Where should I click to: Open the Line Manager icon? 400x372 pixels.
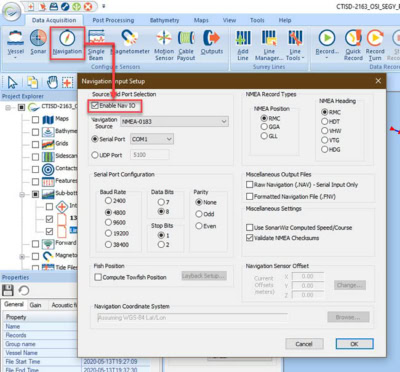tap(269, 37)
